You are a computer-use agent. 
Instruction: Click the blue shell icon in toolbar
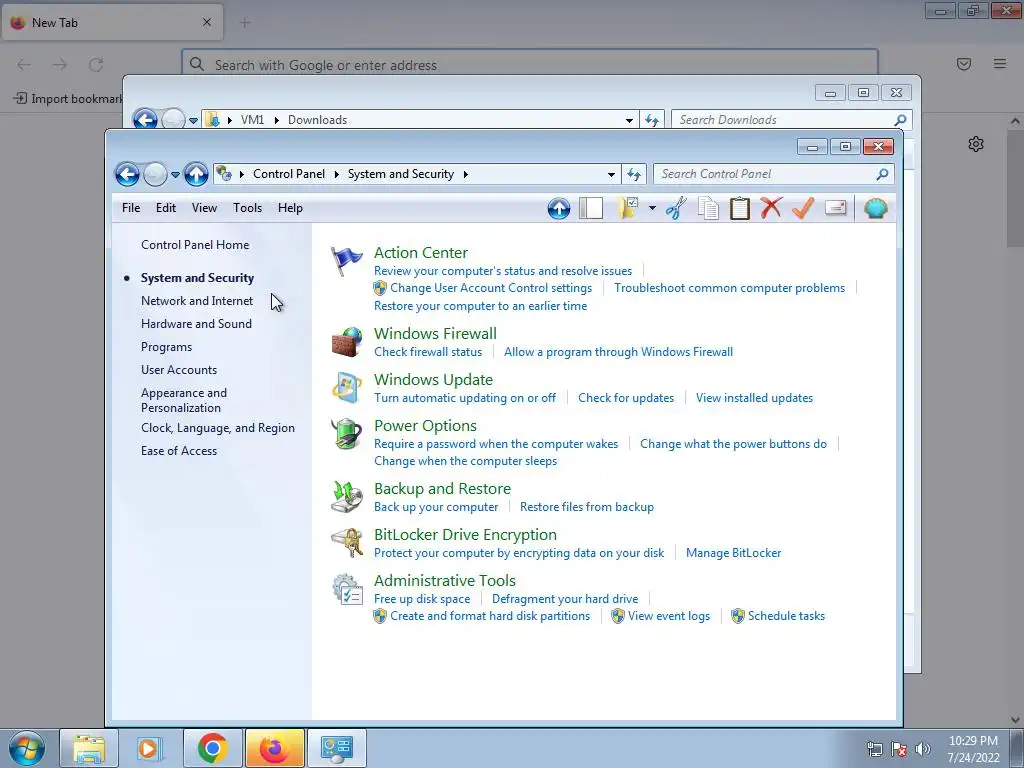click(875, 208)
